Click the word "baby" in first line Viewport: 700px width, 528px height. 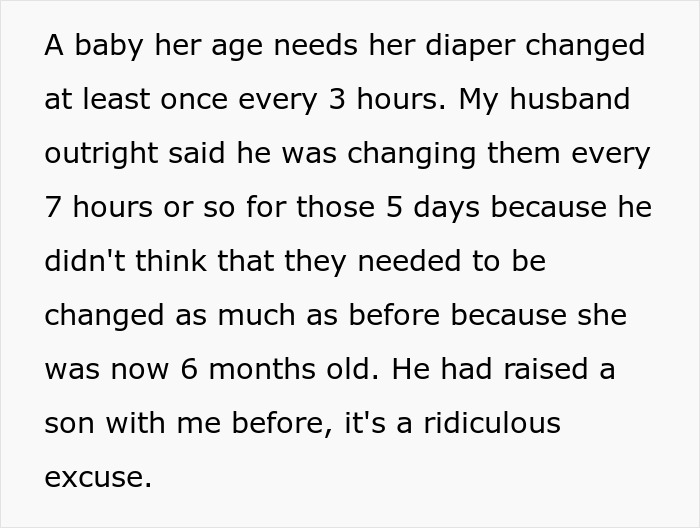(102, 47)
